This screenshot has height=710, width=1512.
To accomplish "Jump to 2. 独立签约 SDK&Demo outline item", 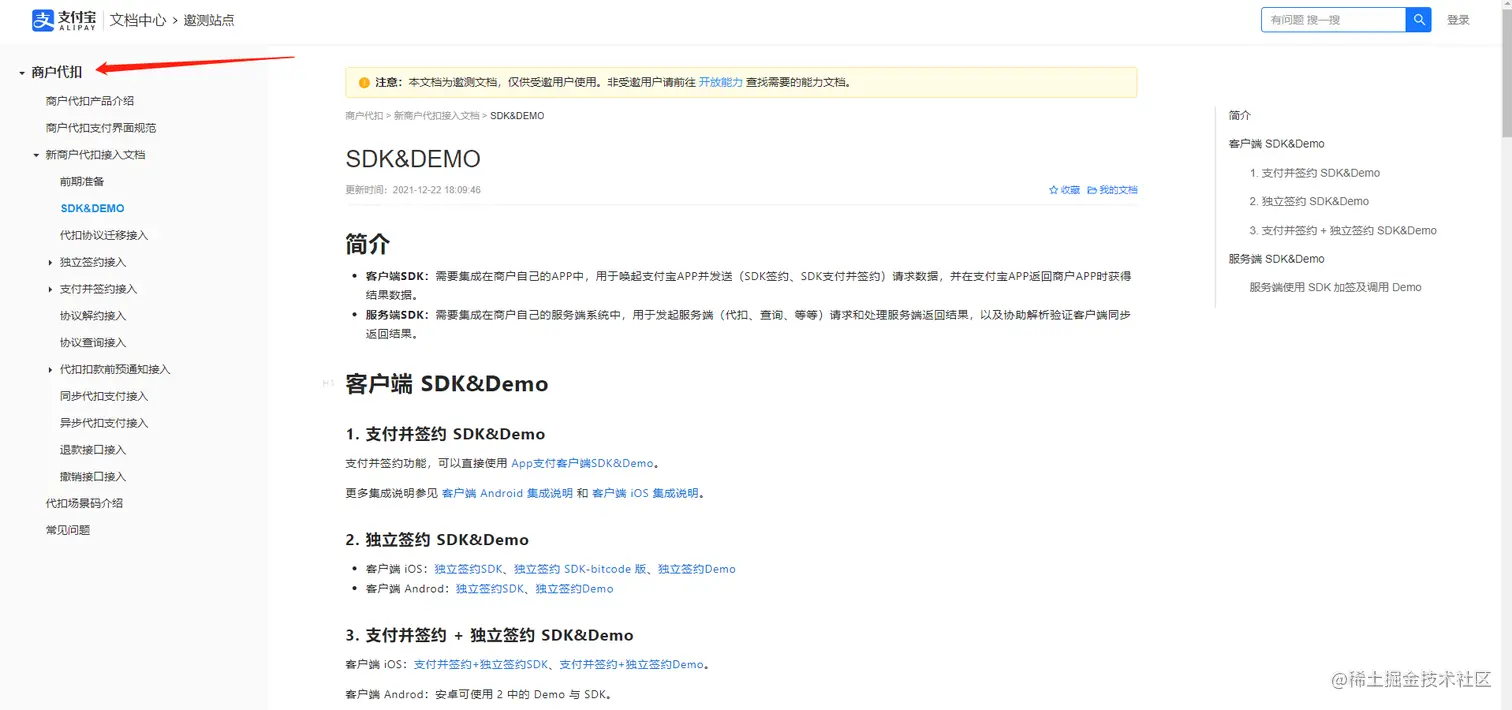I will [1310, 202].
